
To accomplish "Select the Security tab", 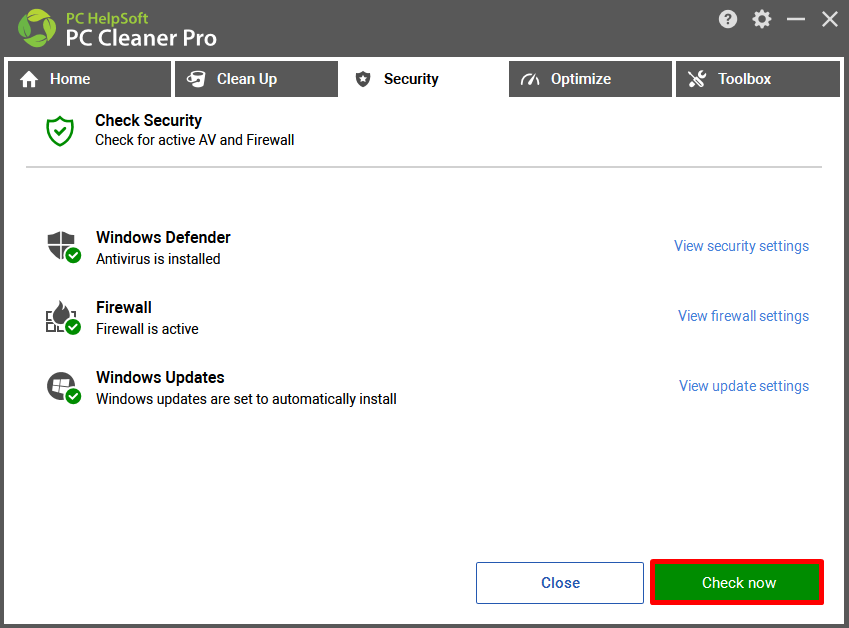I will pos(423,79).
